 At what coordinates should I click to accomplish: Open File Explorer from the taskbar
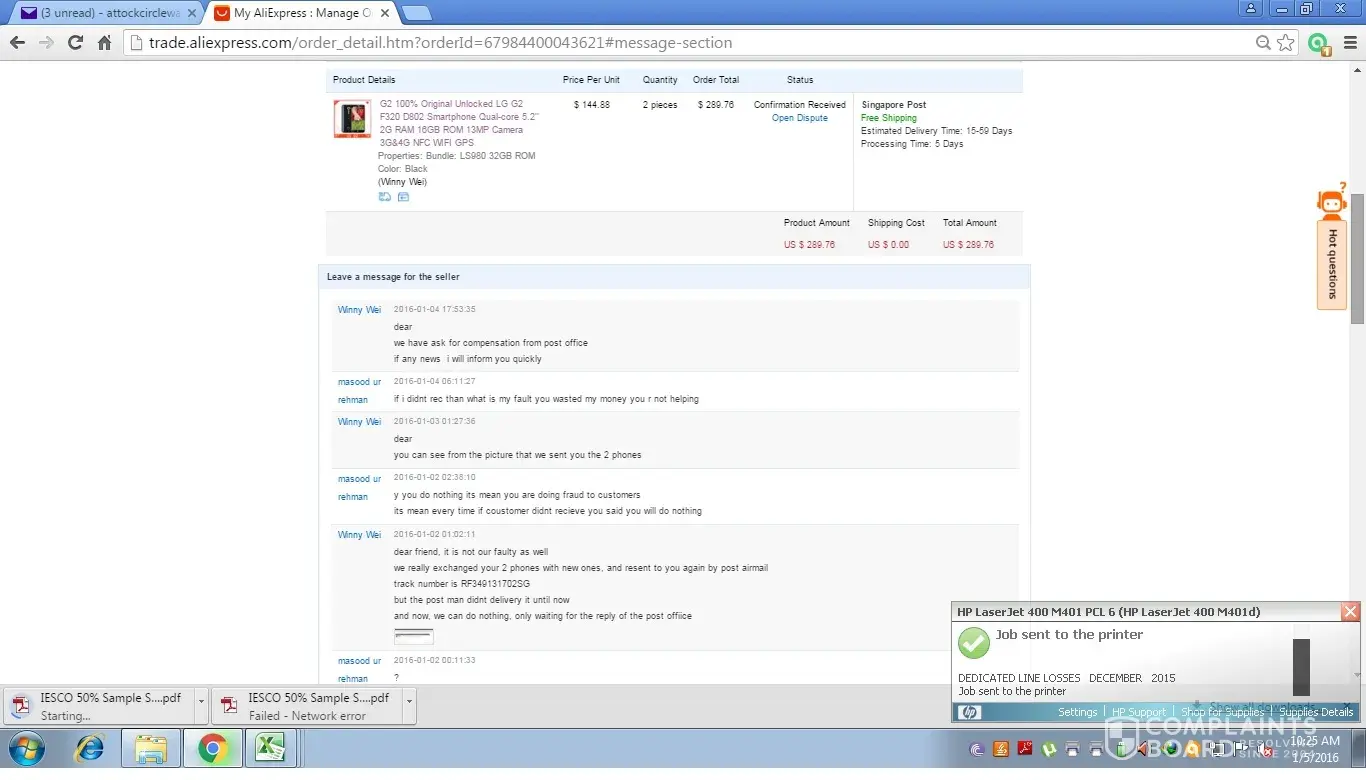pyautogui.click(x=151, y=748)
